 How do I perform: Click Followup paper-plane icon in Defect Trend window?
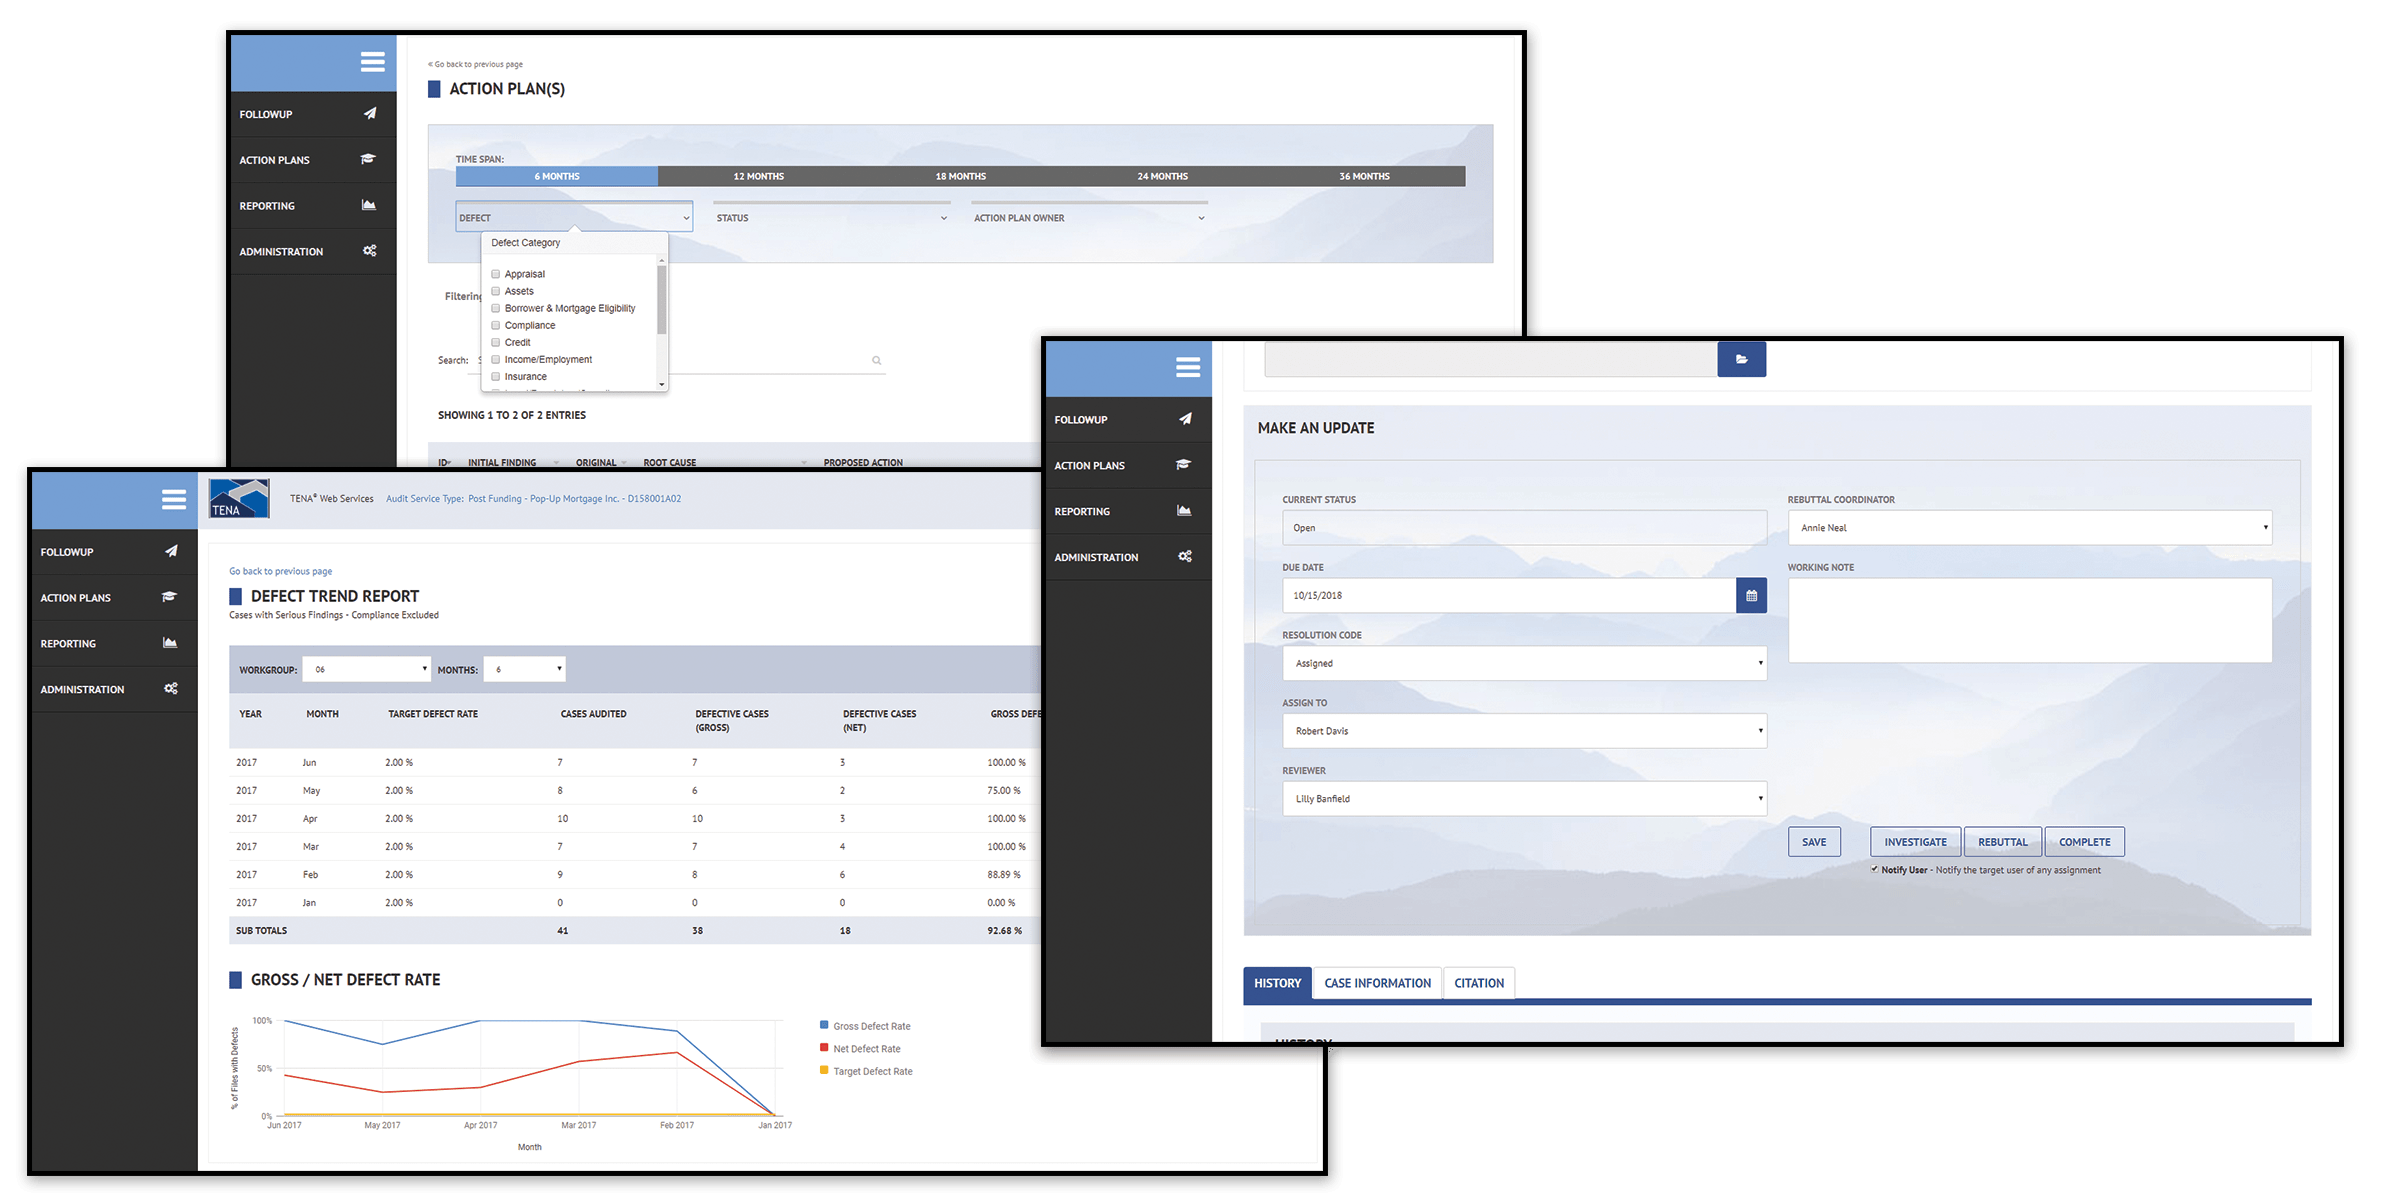(171, 551)
